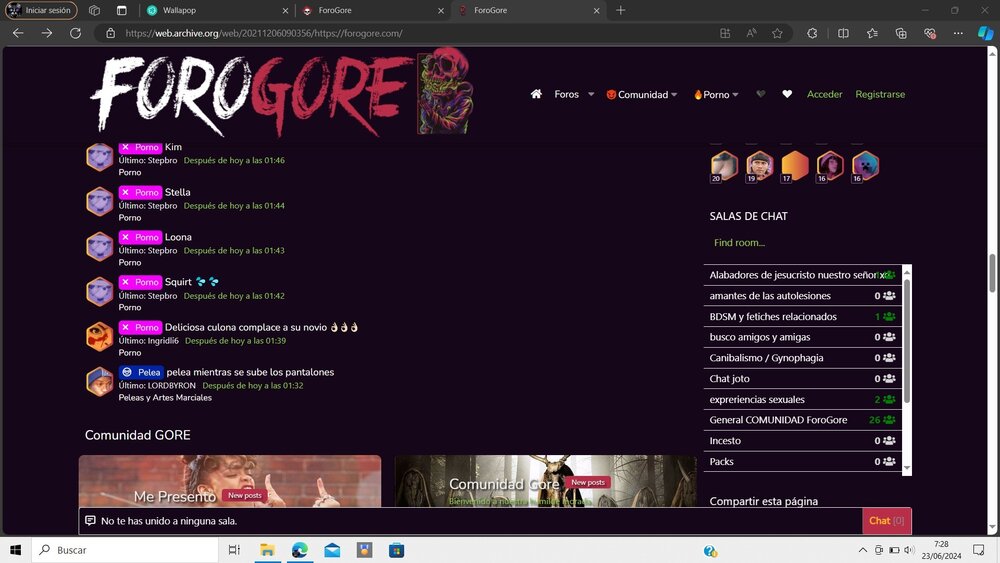Open browser extensions puzzle icon
This screenshot has width=1000, height=563.
[812, 33]
